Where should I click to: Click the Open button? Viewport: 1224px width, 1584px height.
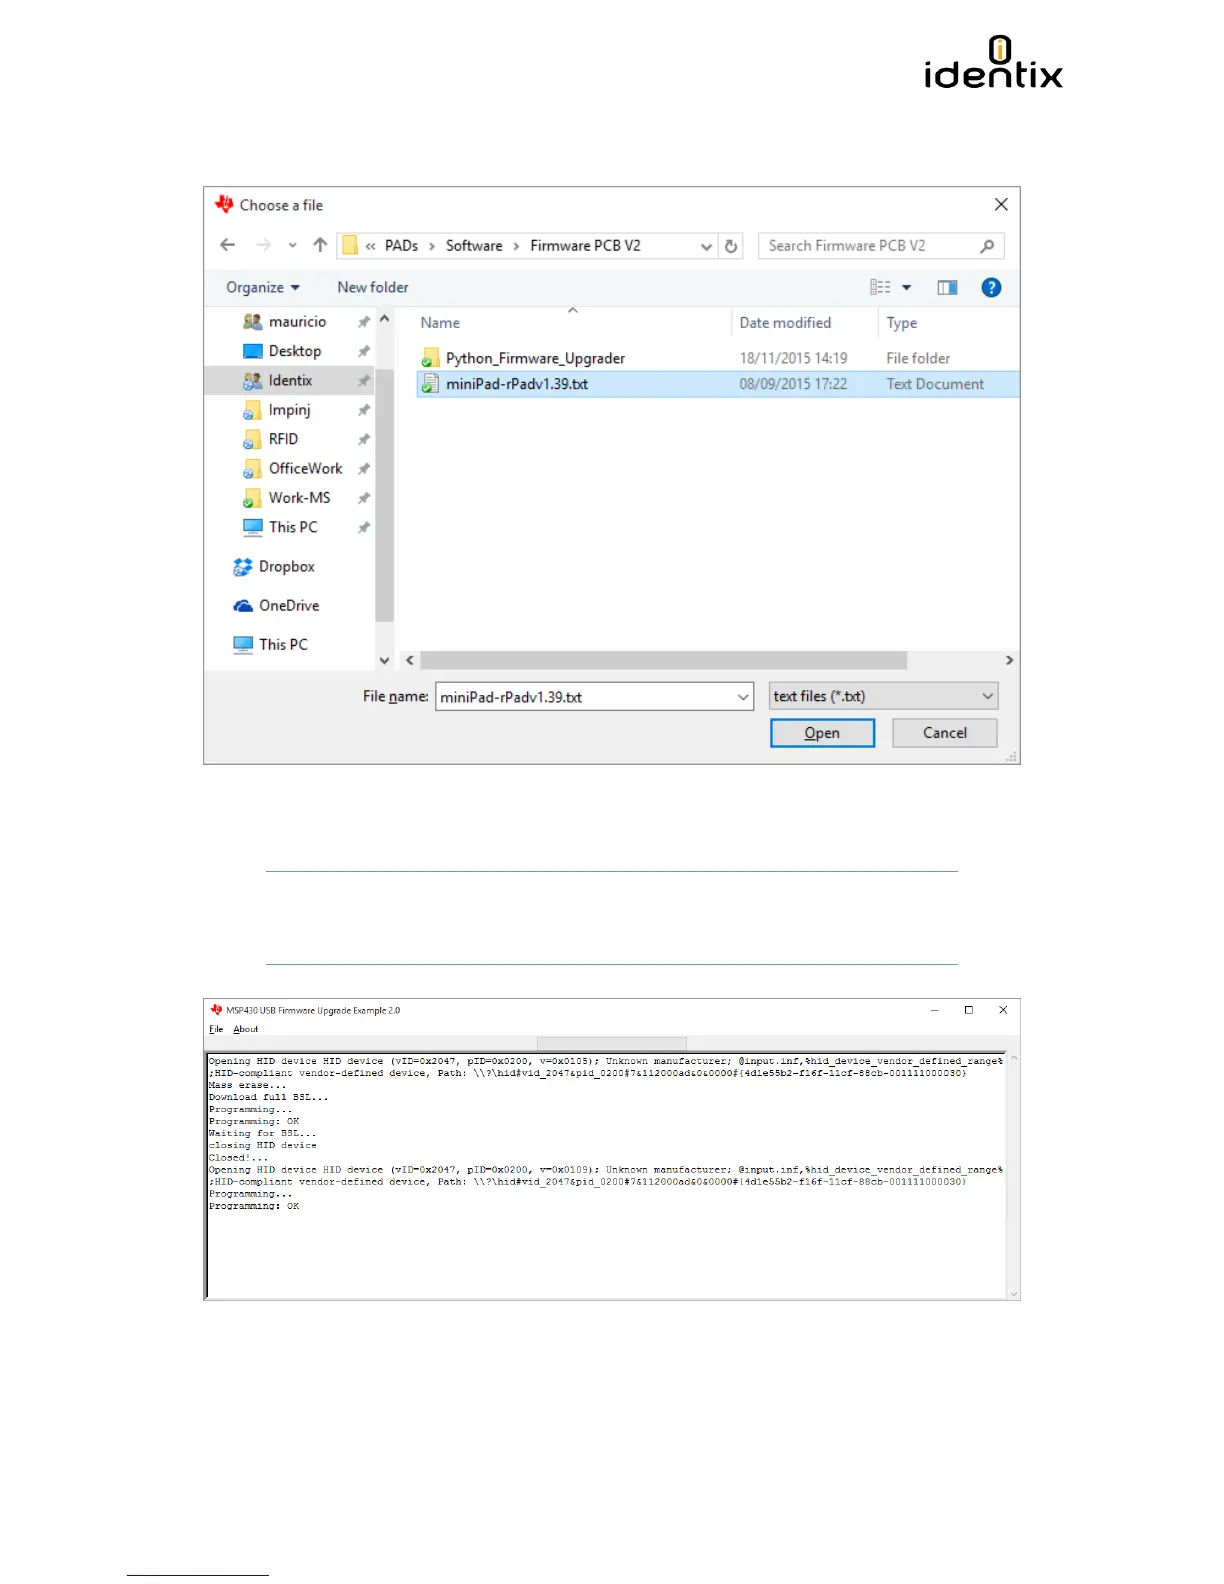click(822, 733)
